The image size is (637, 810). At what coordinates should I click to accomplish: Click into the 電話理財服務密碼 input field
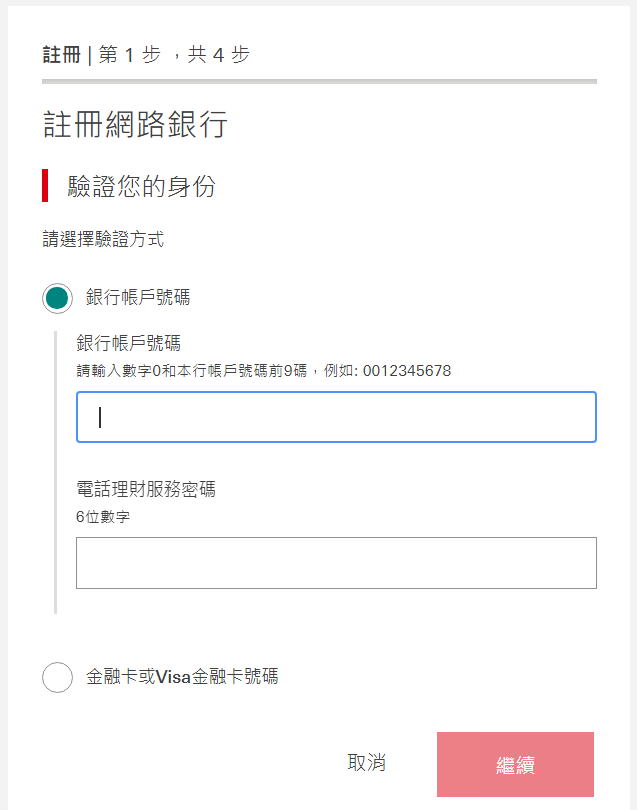coord(336,563)
